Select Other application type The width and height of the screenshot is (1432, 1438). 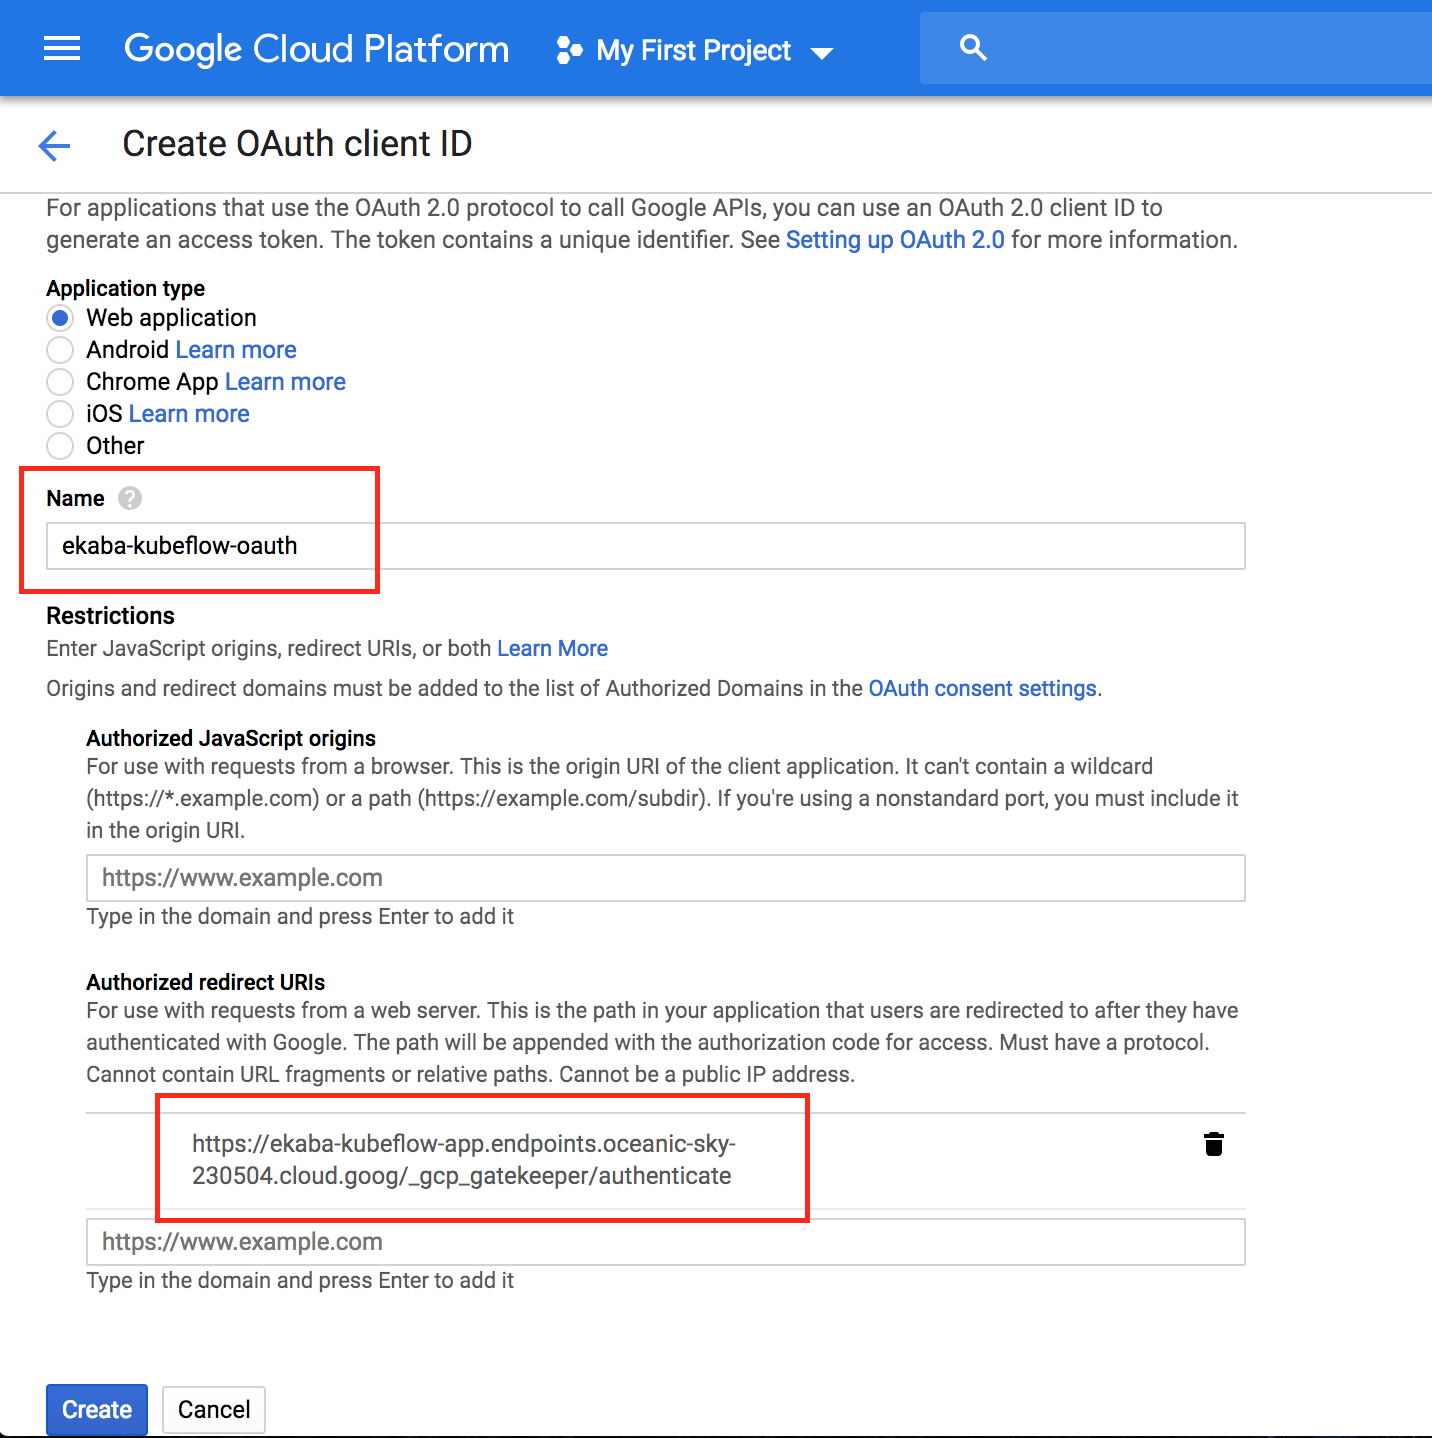[x=60, y=446]
